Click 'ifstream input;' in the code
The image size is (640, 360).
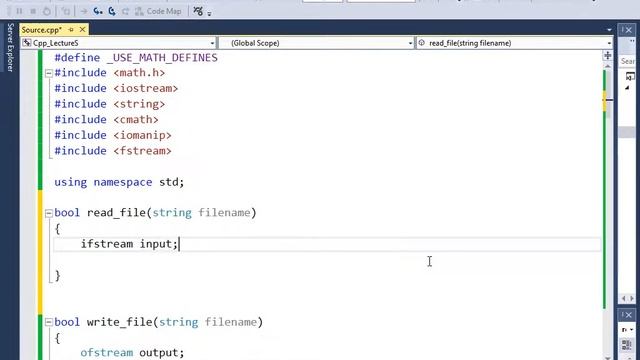click(x=129, y=244)
